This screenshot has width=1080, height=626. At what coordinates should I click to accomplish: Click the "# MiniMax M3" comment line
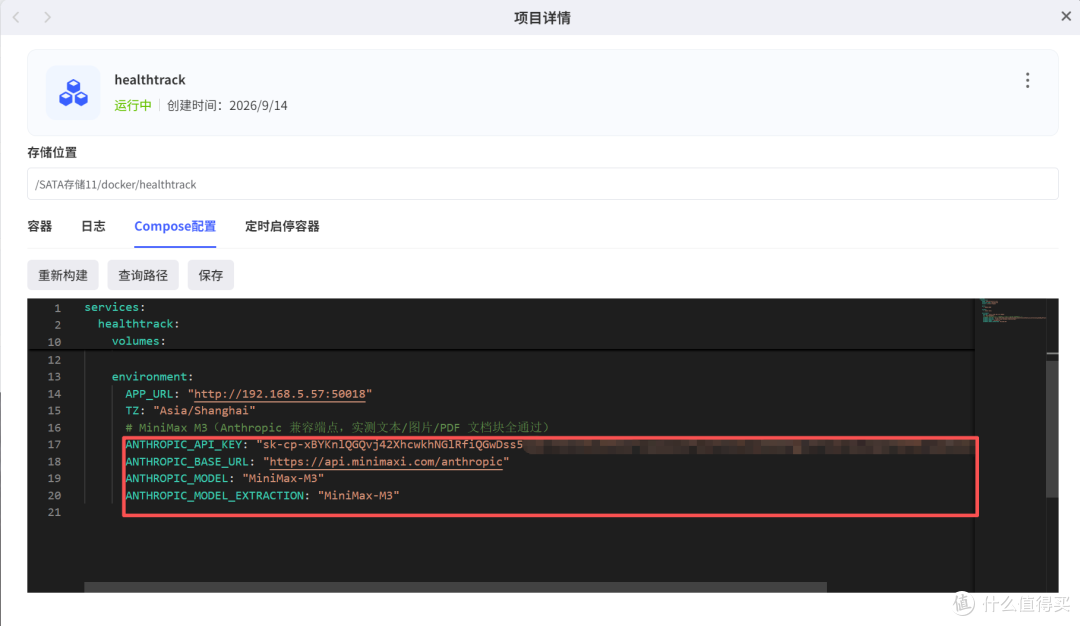click(x=338, y=428)
